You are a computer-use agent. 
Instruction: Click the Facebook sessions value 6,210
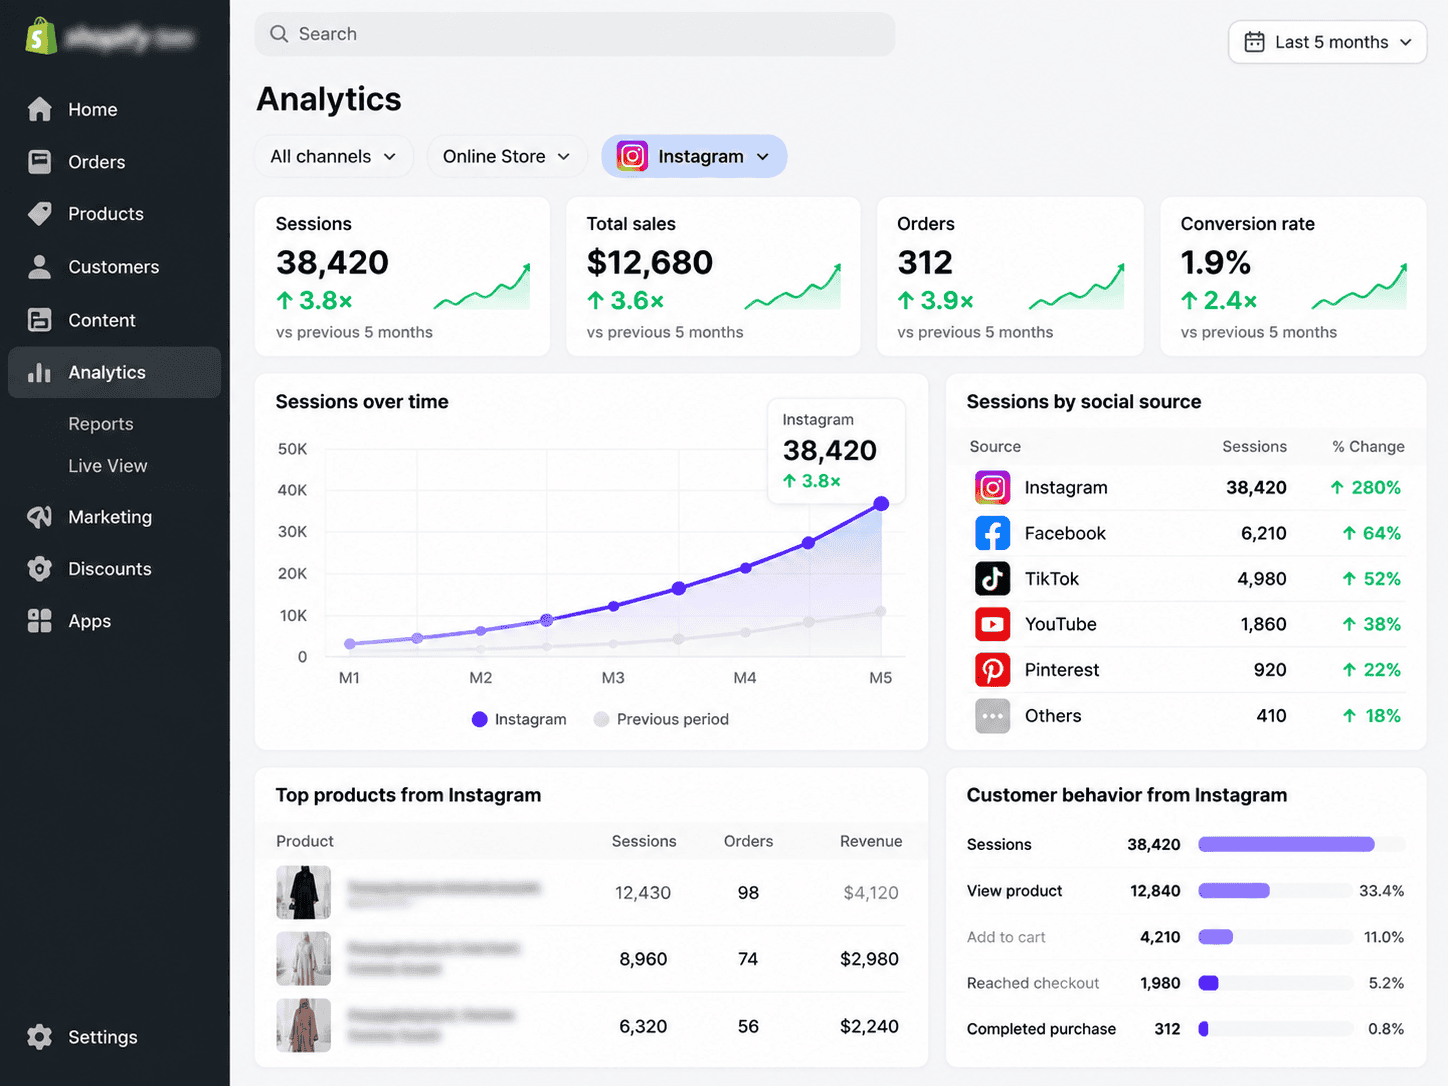tap(1264, 533)
